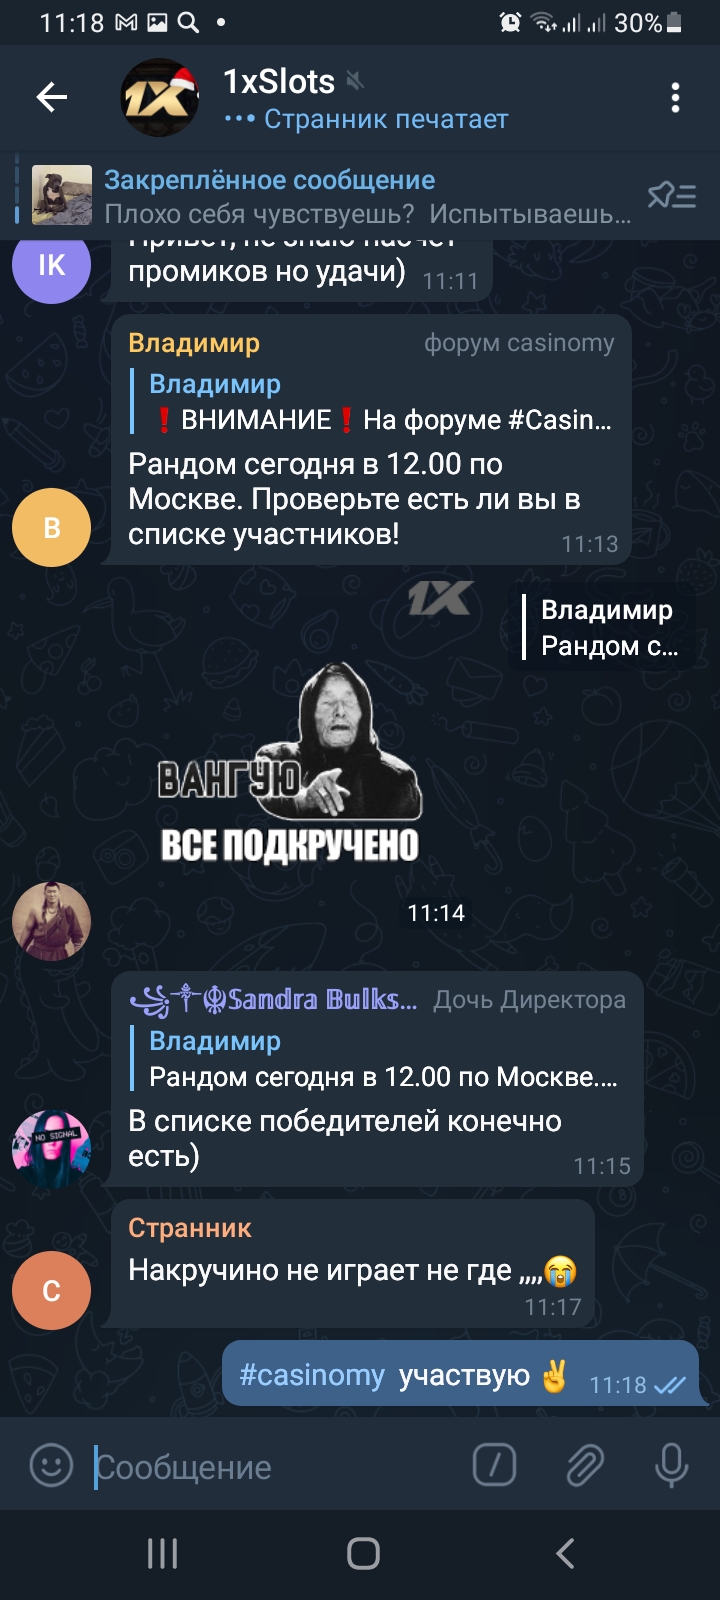Tap the Android recent apps button
The height and width of the screenshot is (1600, 720).
pyautogui.click(x=162, y=1553)
